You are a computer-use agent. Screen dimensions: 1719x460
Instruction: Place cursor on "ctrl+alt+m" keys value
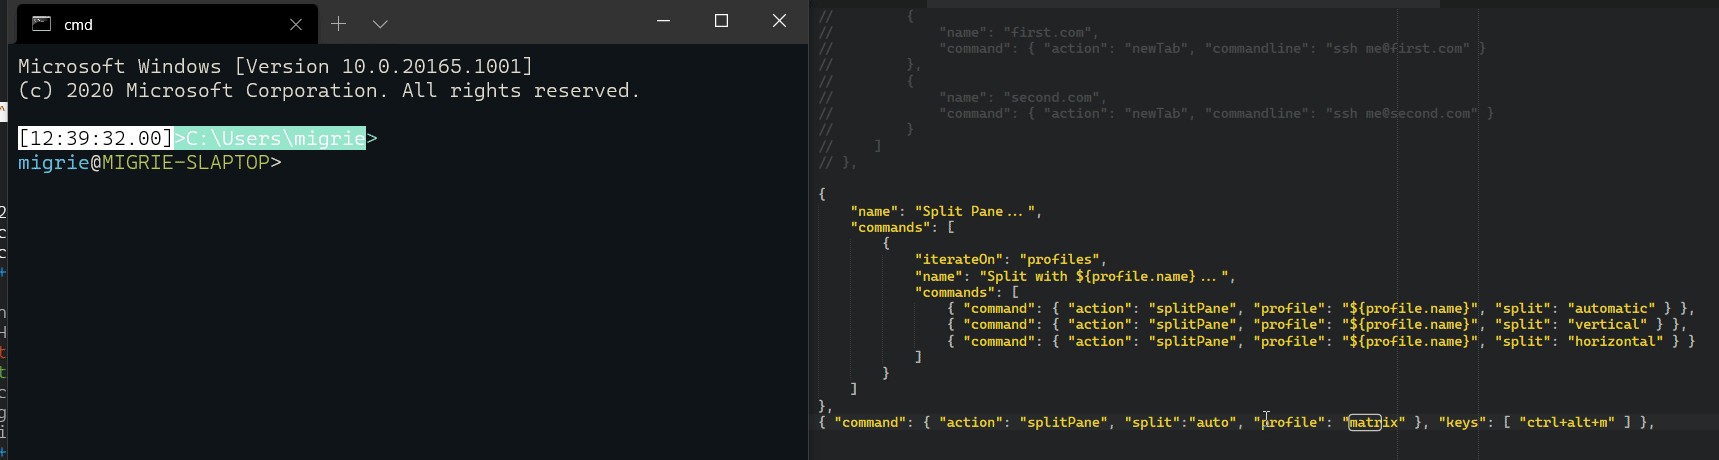pyautogui.click(x=1566, y=422)
